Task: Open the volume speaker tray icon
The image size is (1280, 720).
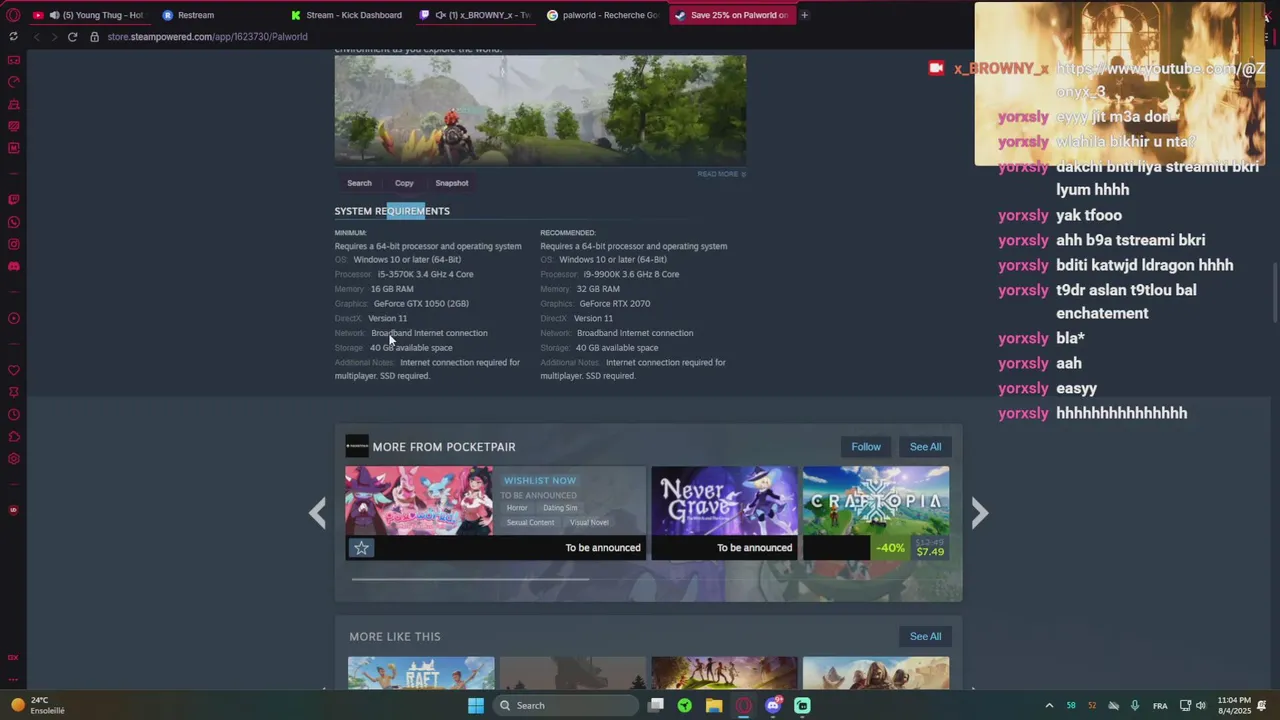Action: [x=1201, y=706]
